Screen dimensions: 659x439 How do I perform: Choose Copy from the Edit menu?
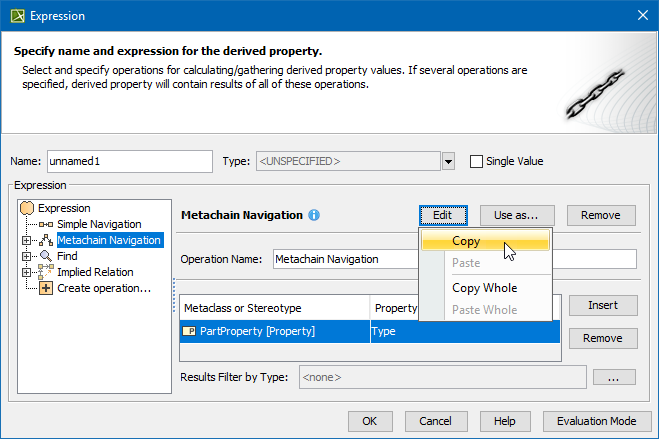[x=466, y=241]
